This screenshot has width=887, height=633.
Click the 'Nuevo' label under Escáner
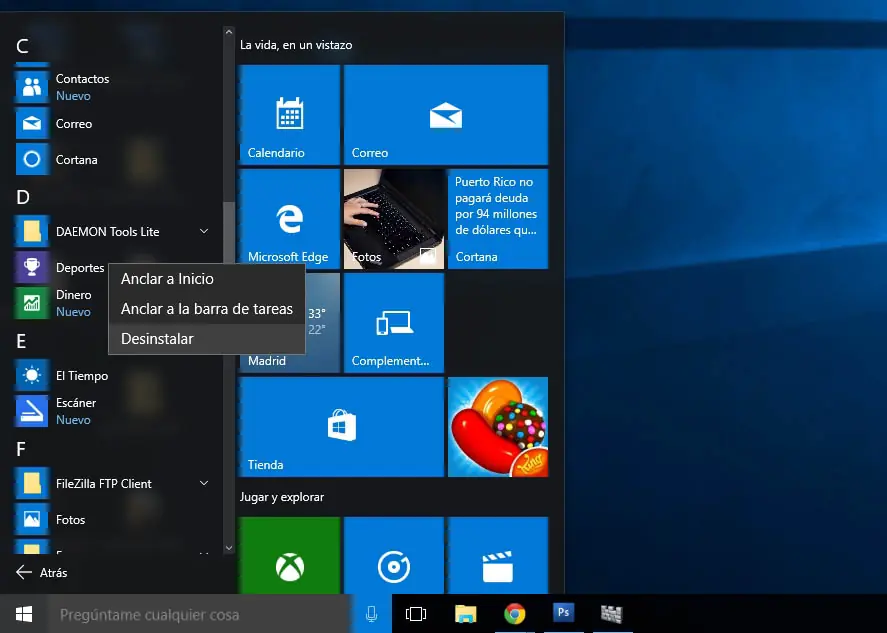73,420
